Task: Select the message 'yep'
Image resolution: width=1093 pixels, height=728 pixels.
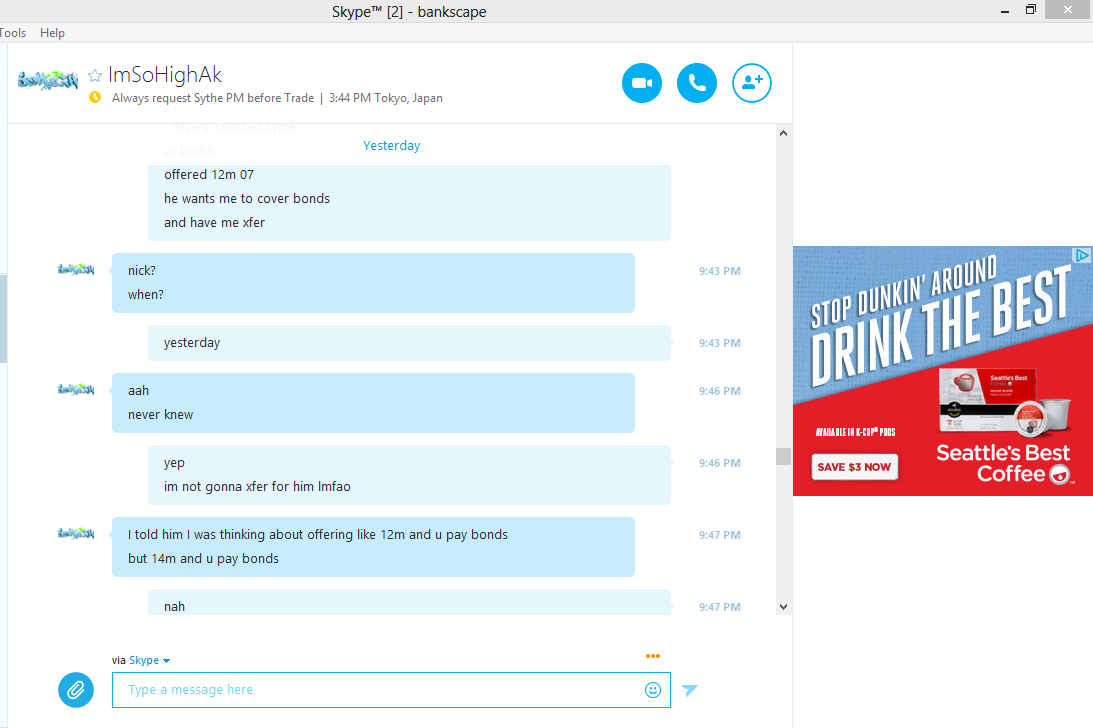Action: pos(174,463)
